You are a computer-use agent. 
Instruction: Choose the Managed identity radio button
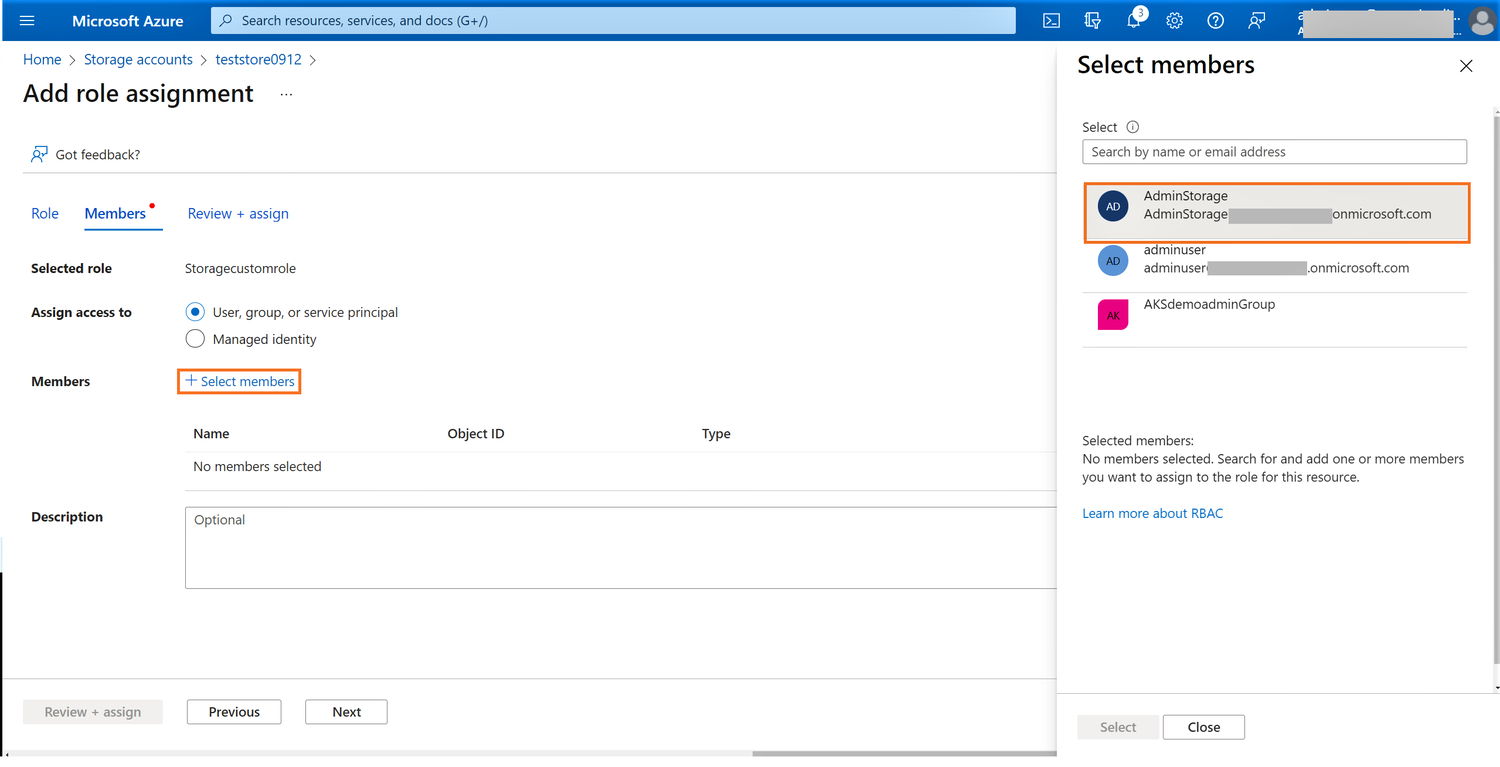[x=195, y=339]
